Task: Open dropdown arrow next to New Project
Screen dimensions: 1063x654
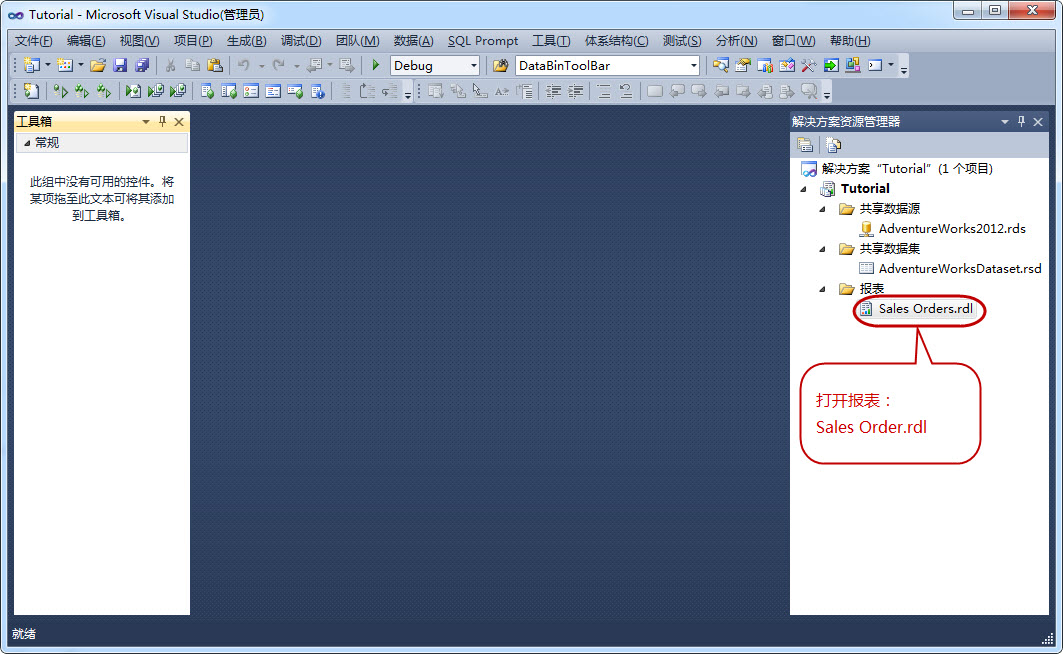Action: pyautogui.click(x=47, y=65)
